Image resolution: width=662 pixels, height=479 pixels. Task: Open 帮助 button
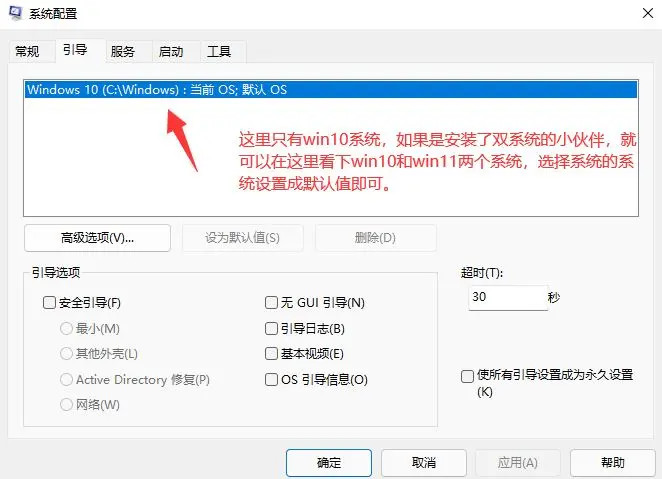(613, 463)
